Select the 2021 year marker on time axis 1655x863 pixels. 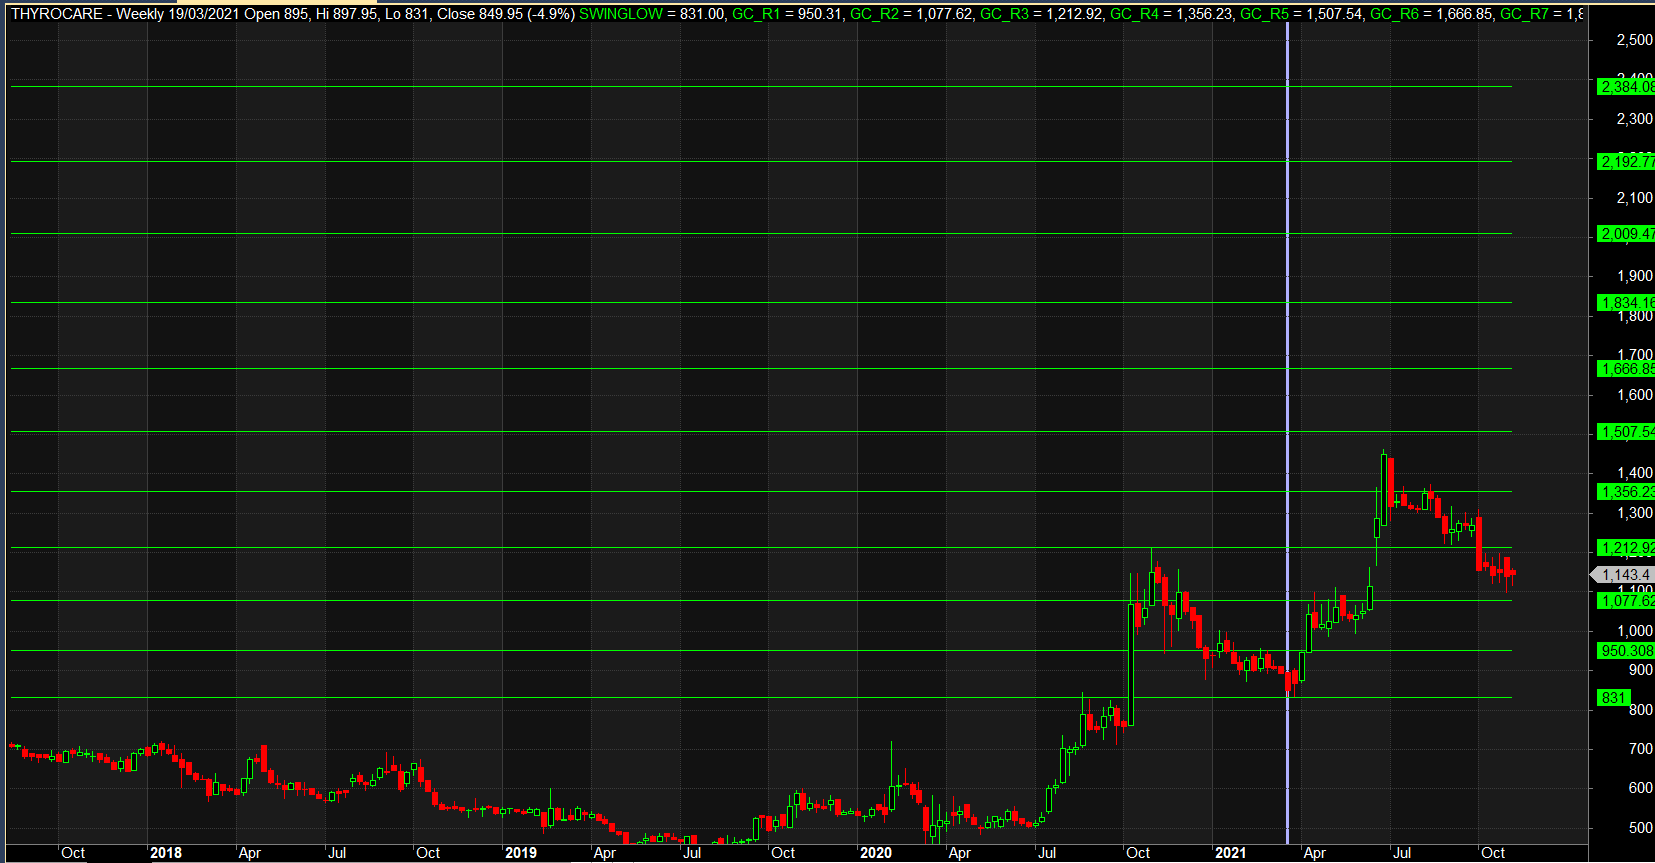1230,853
